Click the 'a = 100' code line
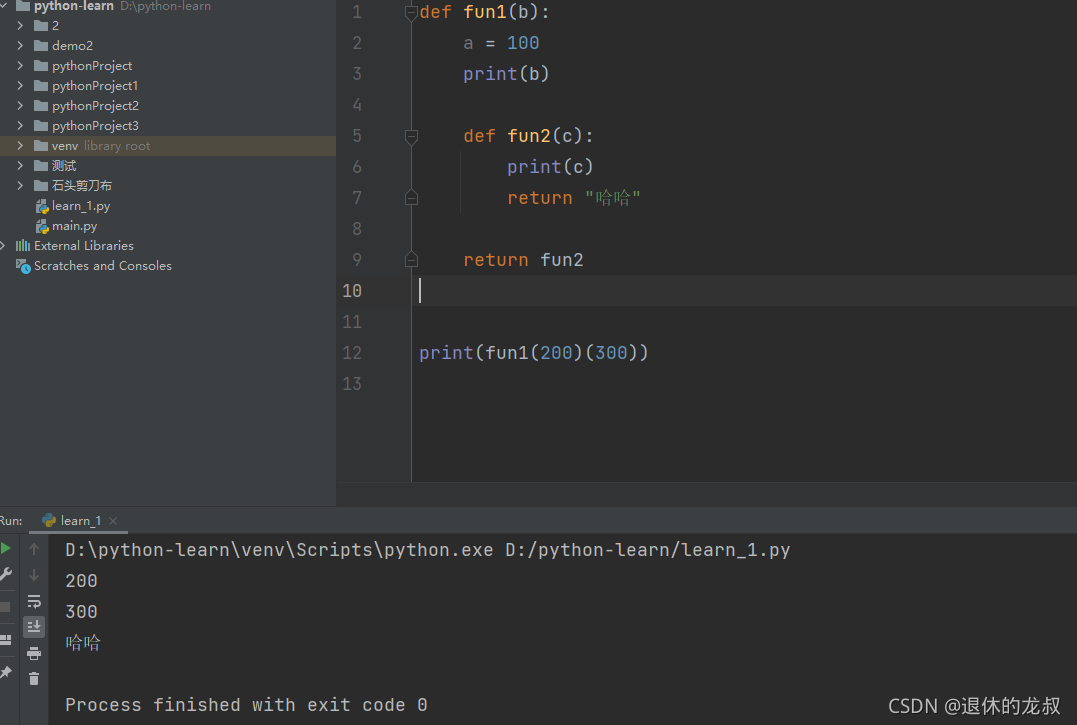 click(x=501, y=43)
